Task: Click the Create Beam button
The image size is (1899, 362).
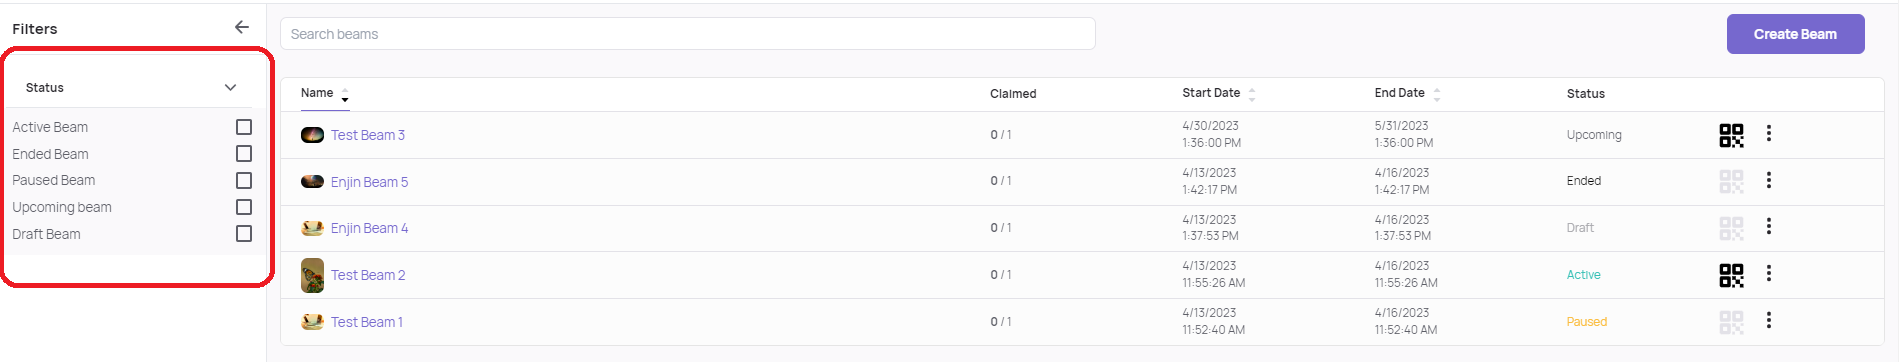Action: click(1795, 34)
